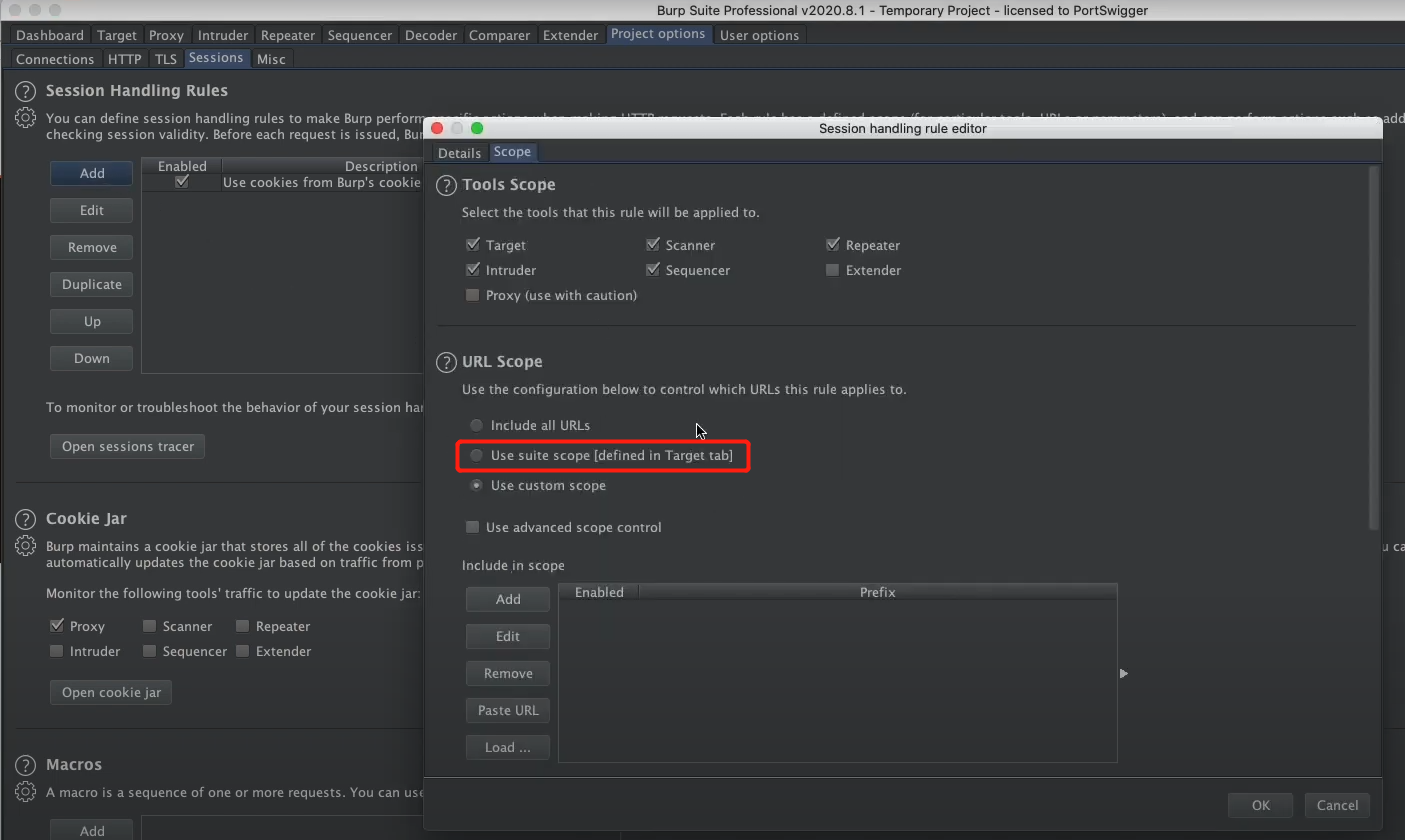Select the Scope tab in rule editor

coord(512,152)
